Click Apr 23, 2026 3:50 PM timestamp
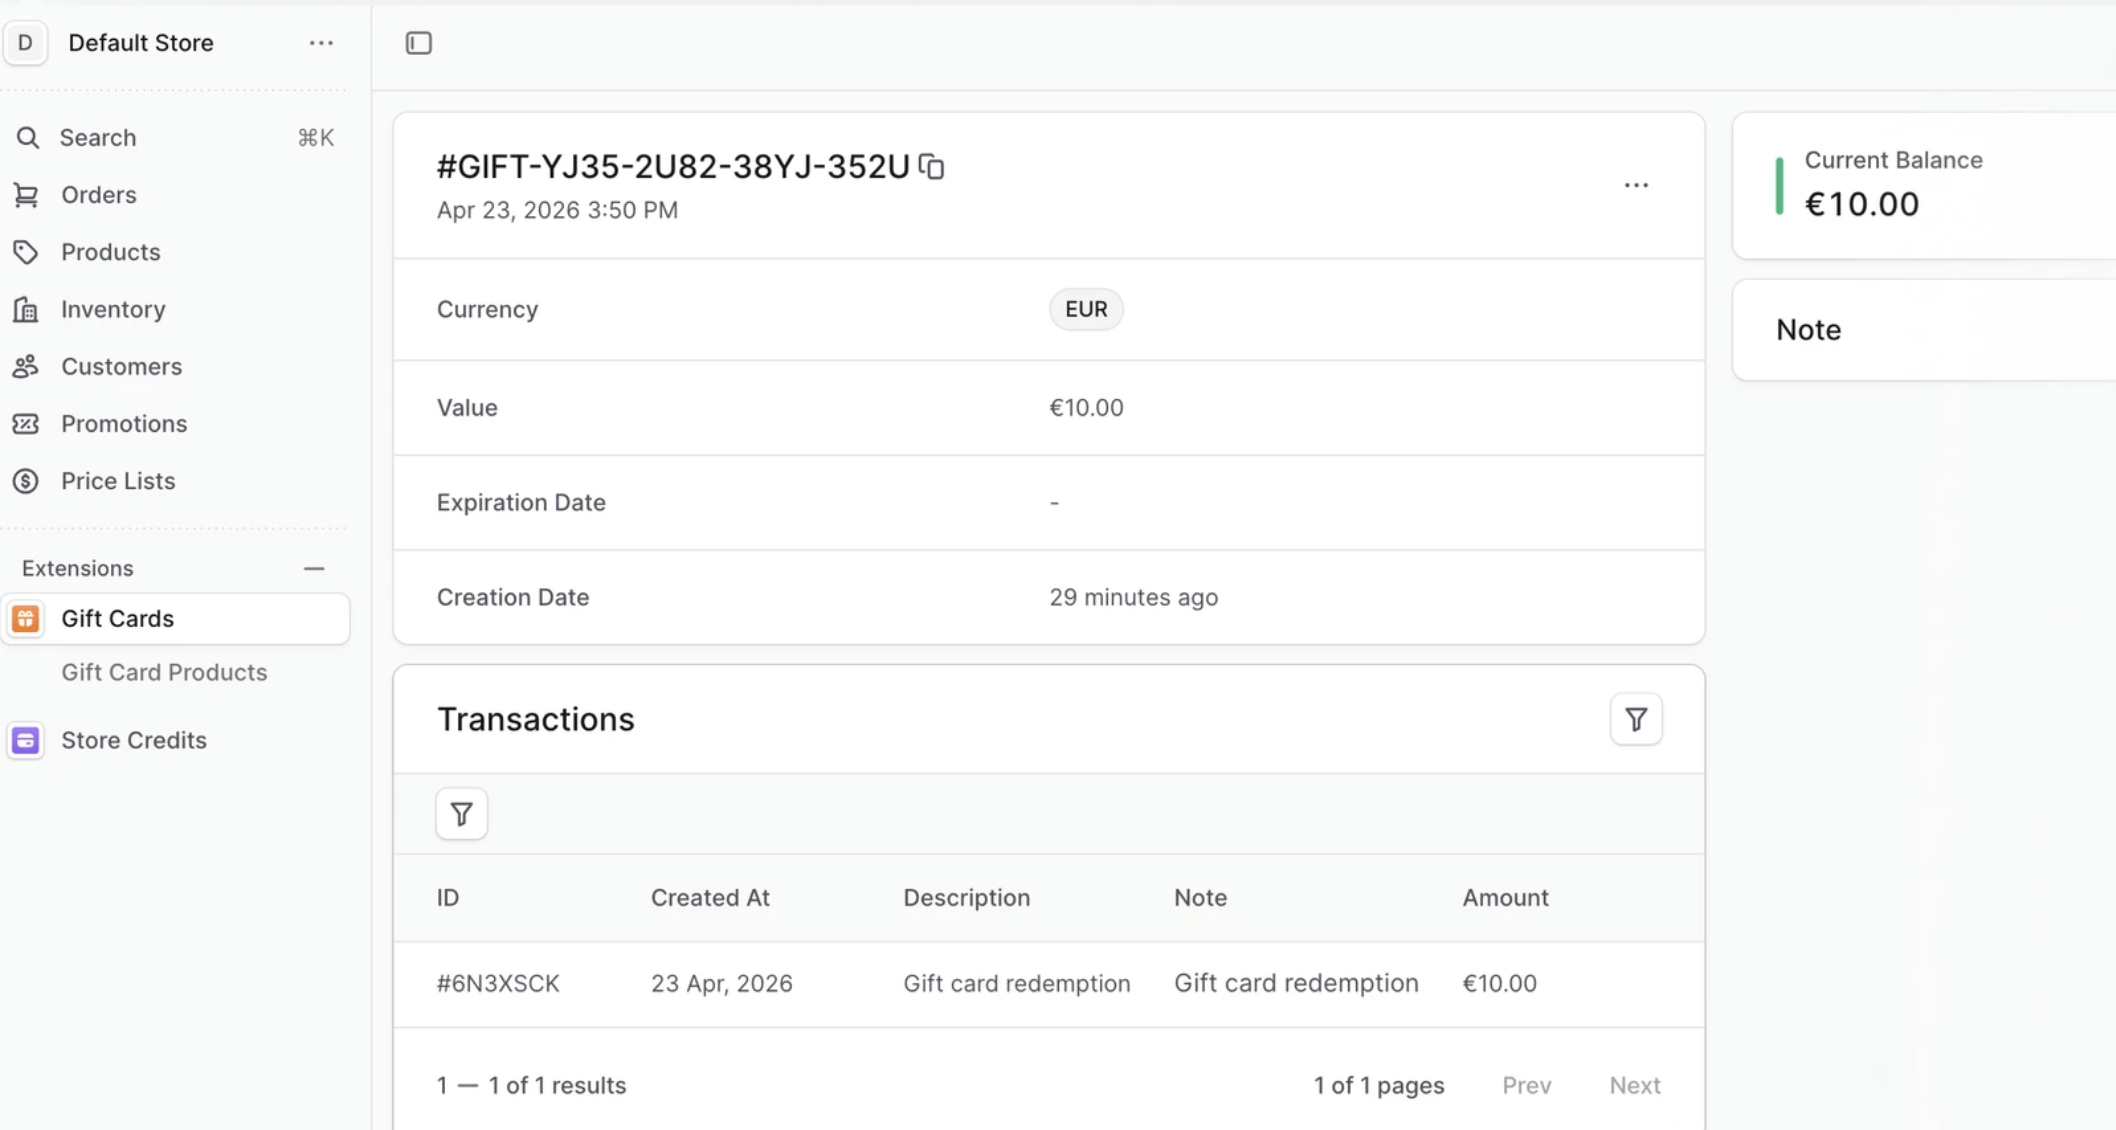The width and height of the screenshot is (2116, 1130). (x=557, y=210)
